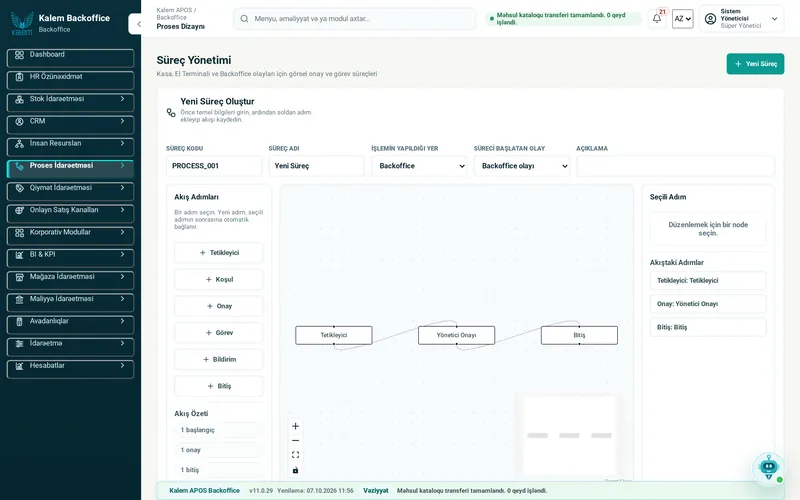This screenshot has width=800, height=500.
Task: Add a Koşul step
Action: (x=219, y=280)
